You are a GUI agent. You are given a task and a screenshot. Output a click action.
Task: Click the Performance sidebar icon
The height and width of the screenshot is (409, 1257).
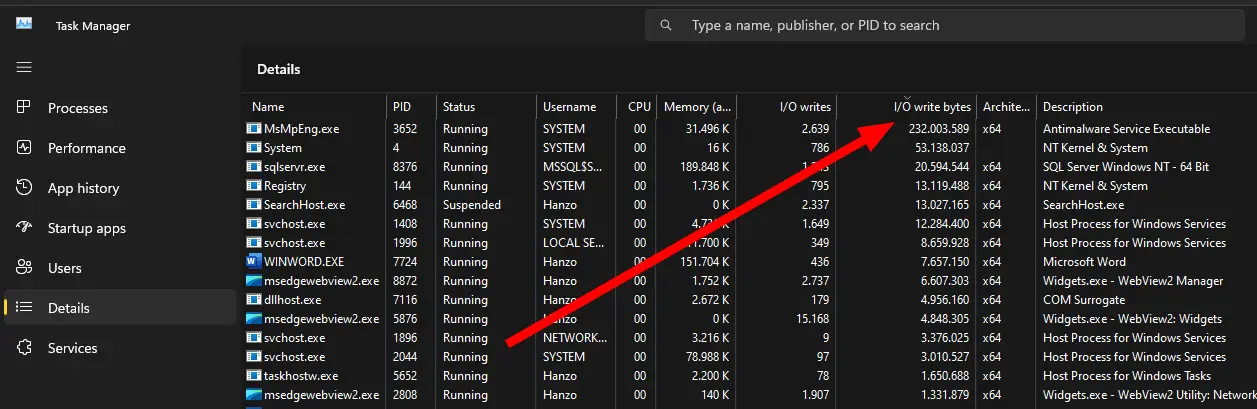pos(25,148)
